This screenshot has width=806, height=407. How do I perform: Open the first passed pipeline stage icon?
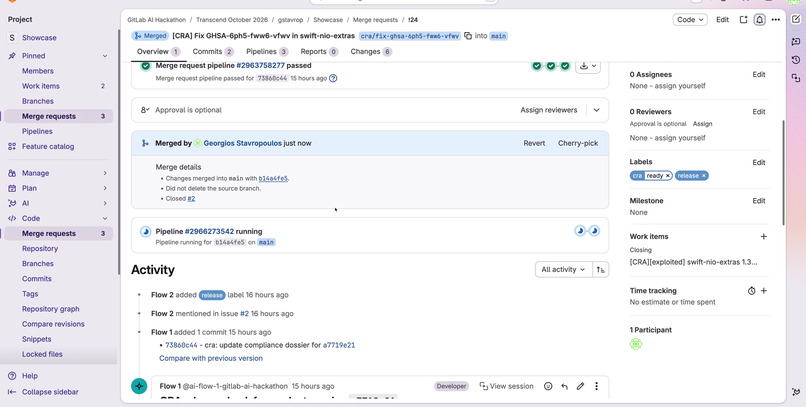click(537, 66)
